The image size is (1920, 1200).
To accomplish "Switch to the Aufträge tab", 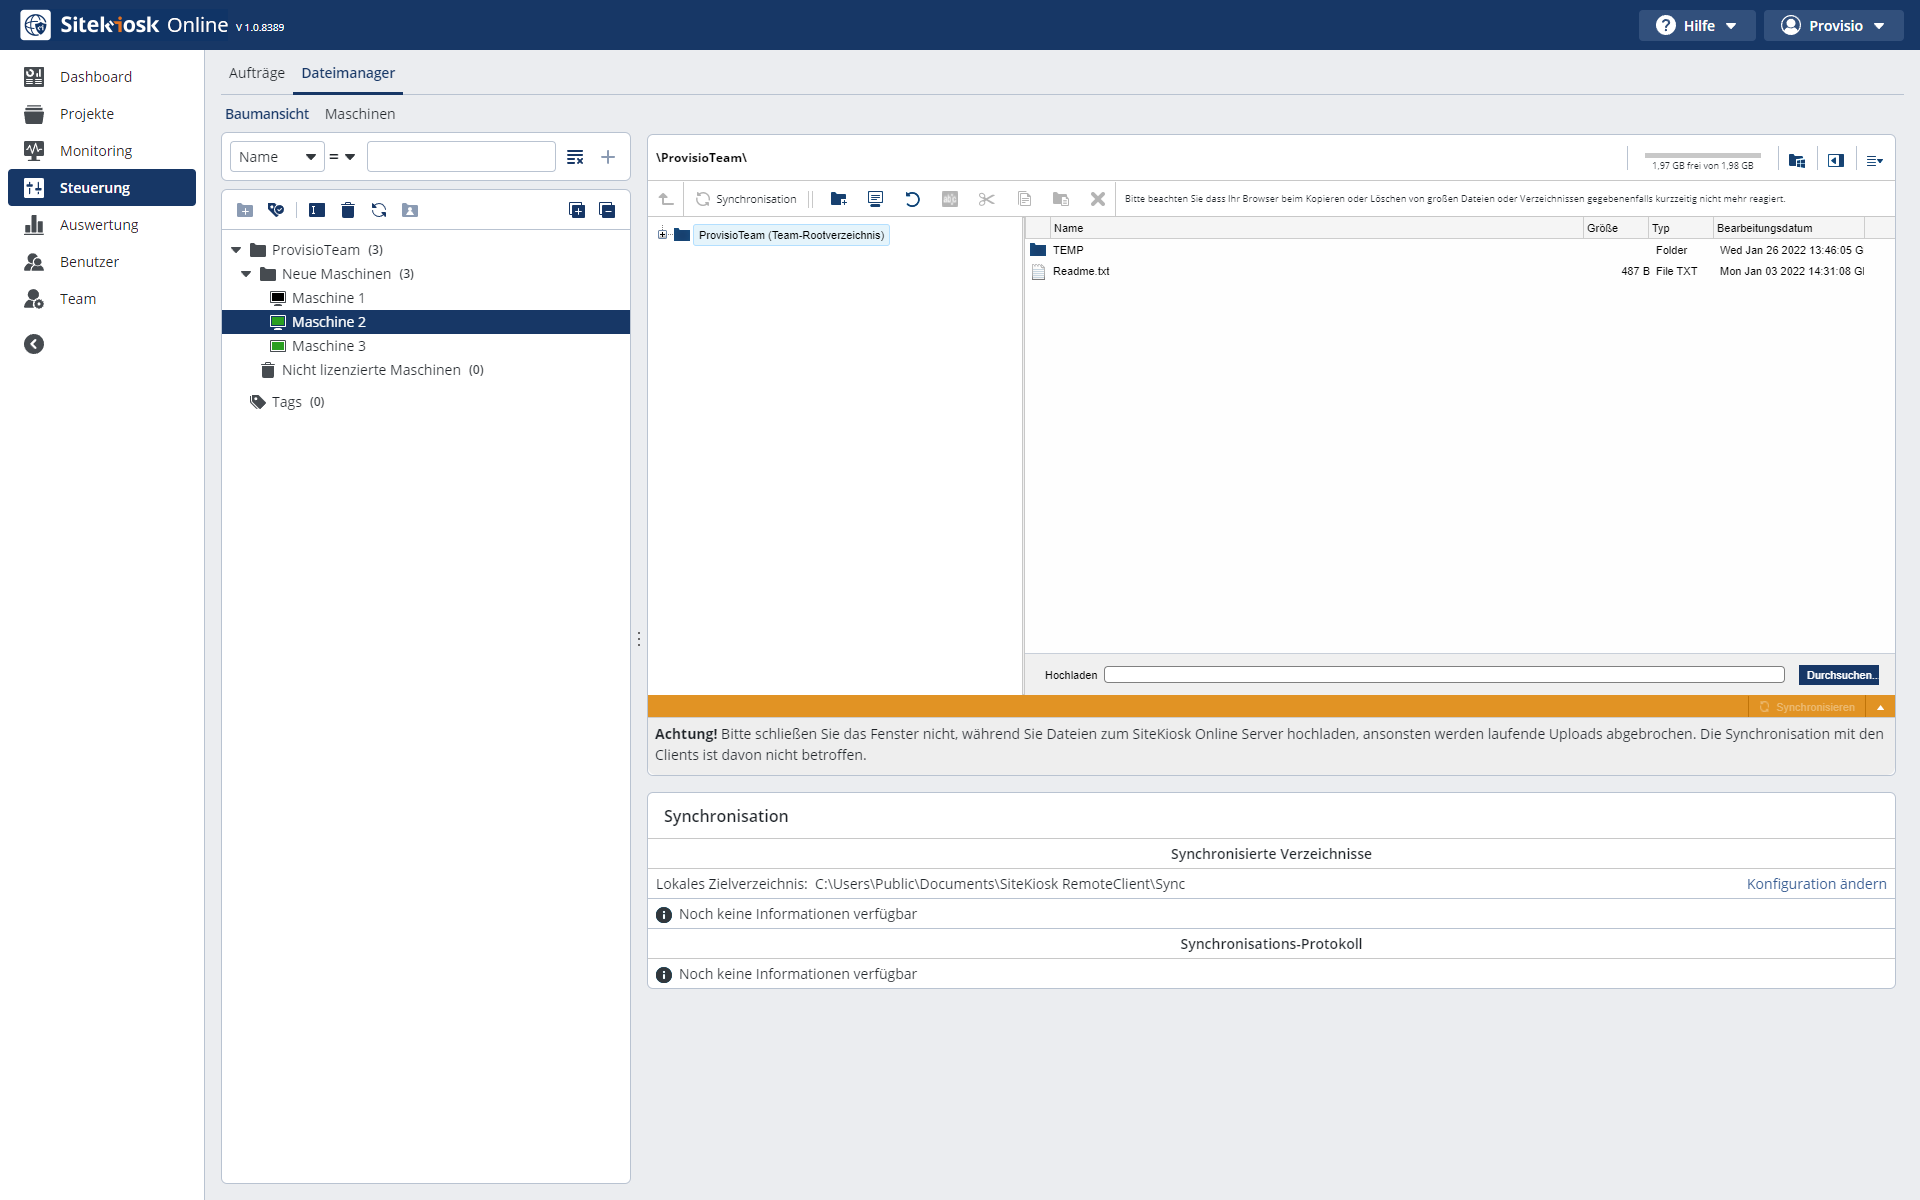I will tap(256, 73).
